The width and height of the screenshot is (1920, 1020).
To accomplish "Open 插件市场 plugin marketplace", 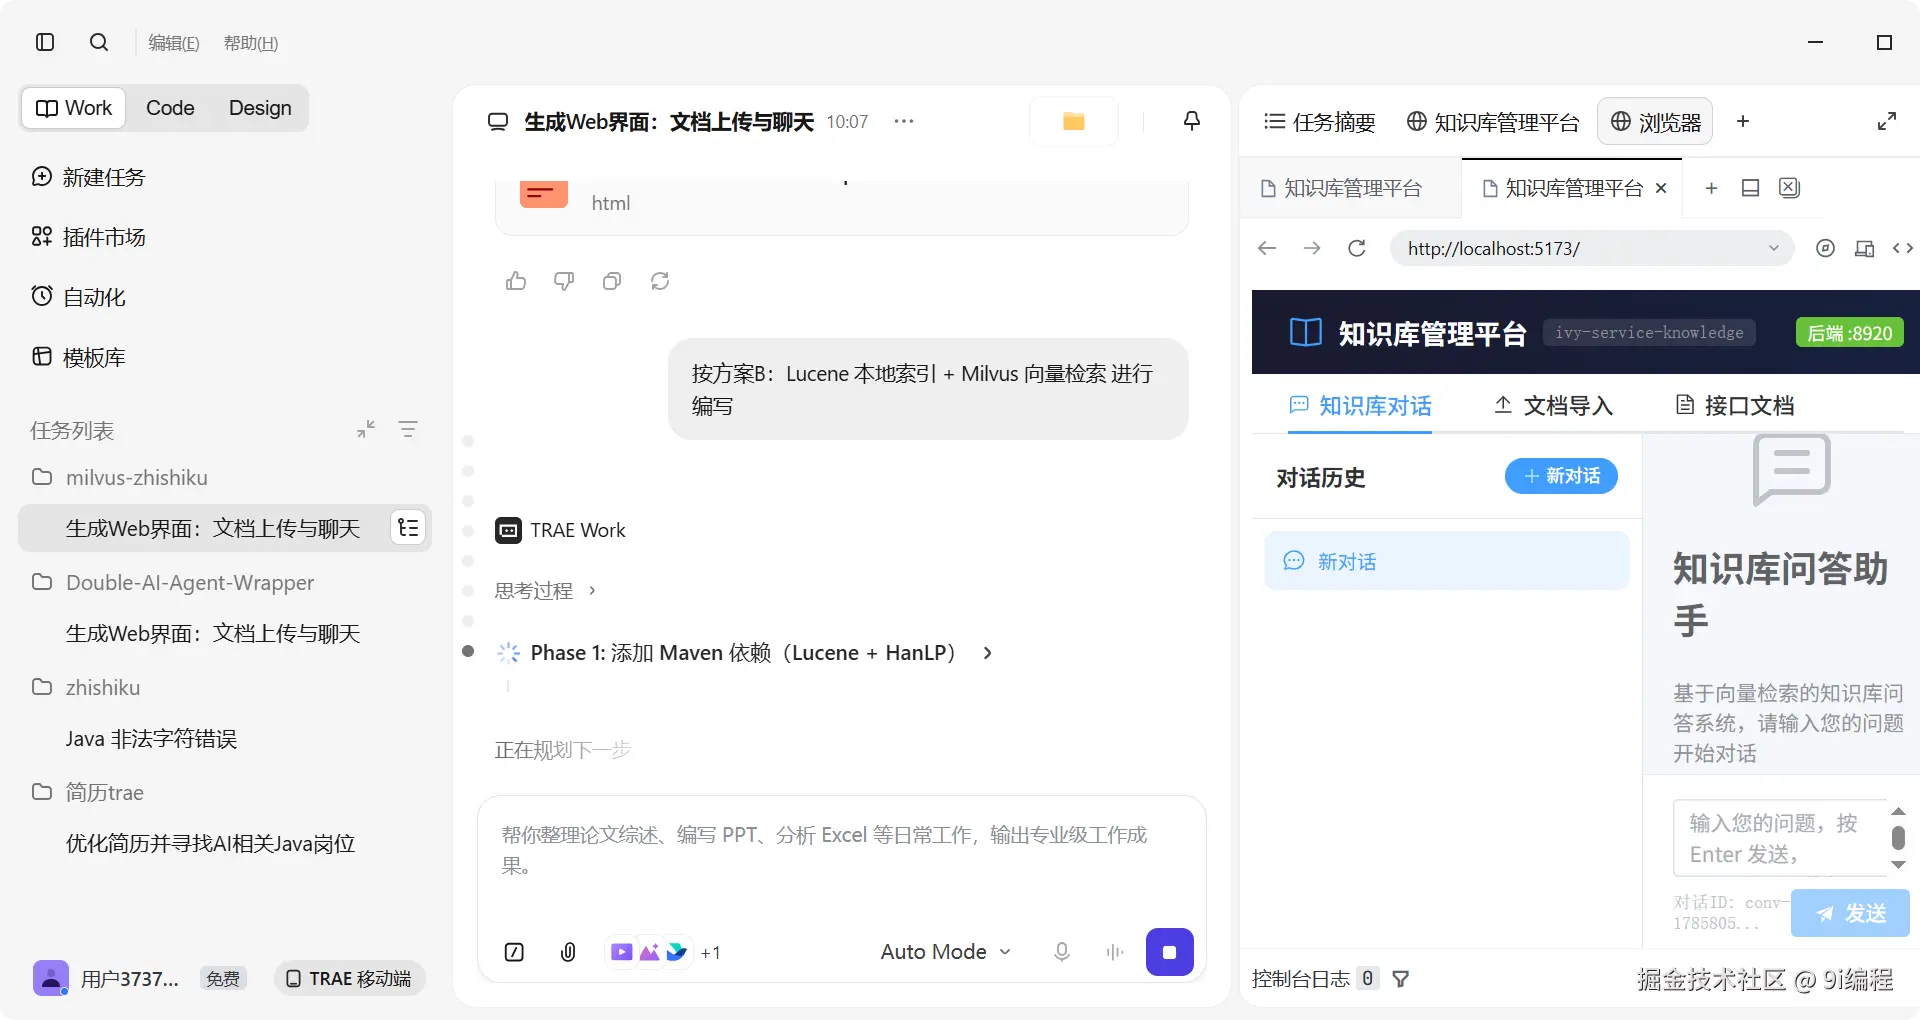I will click(88, 237).
